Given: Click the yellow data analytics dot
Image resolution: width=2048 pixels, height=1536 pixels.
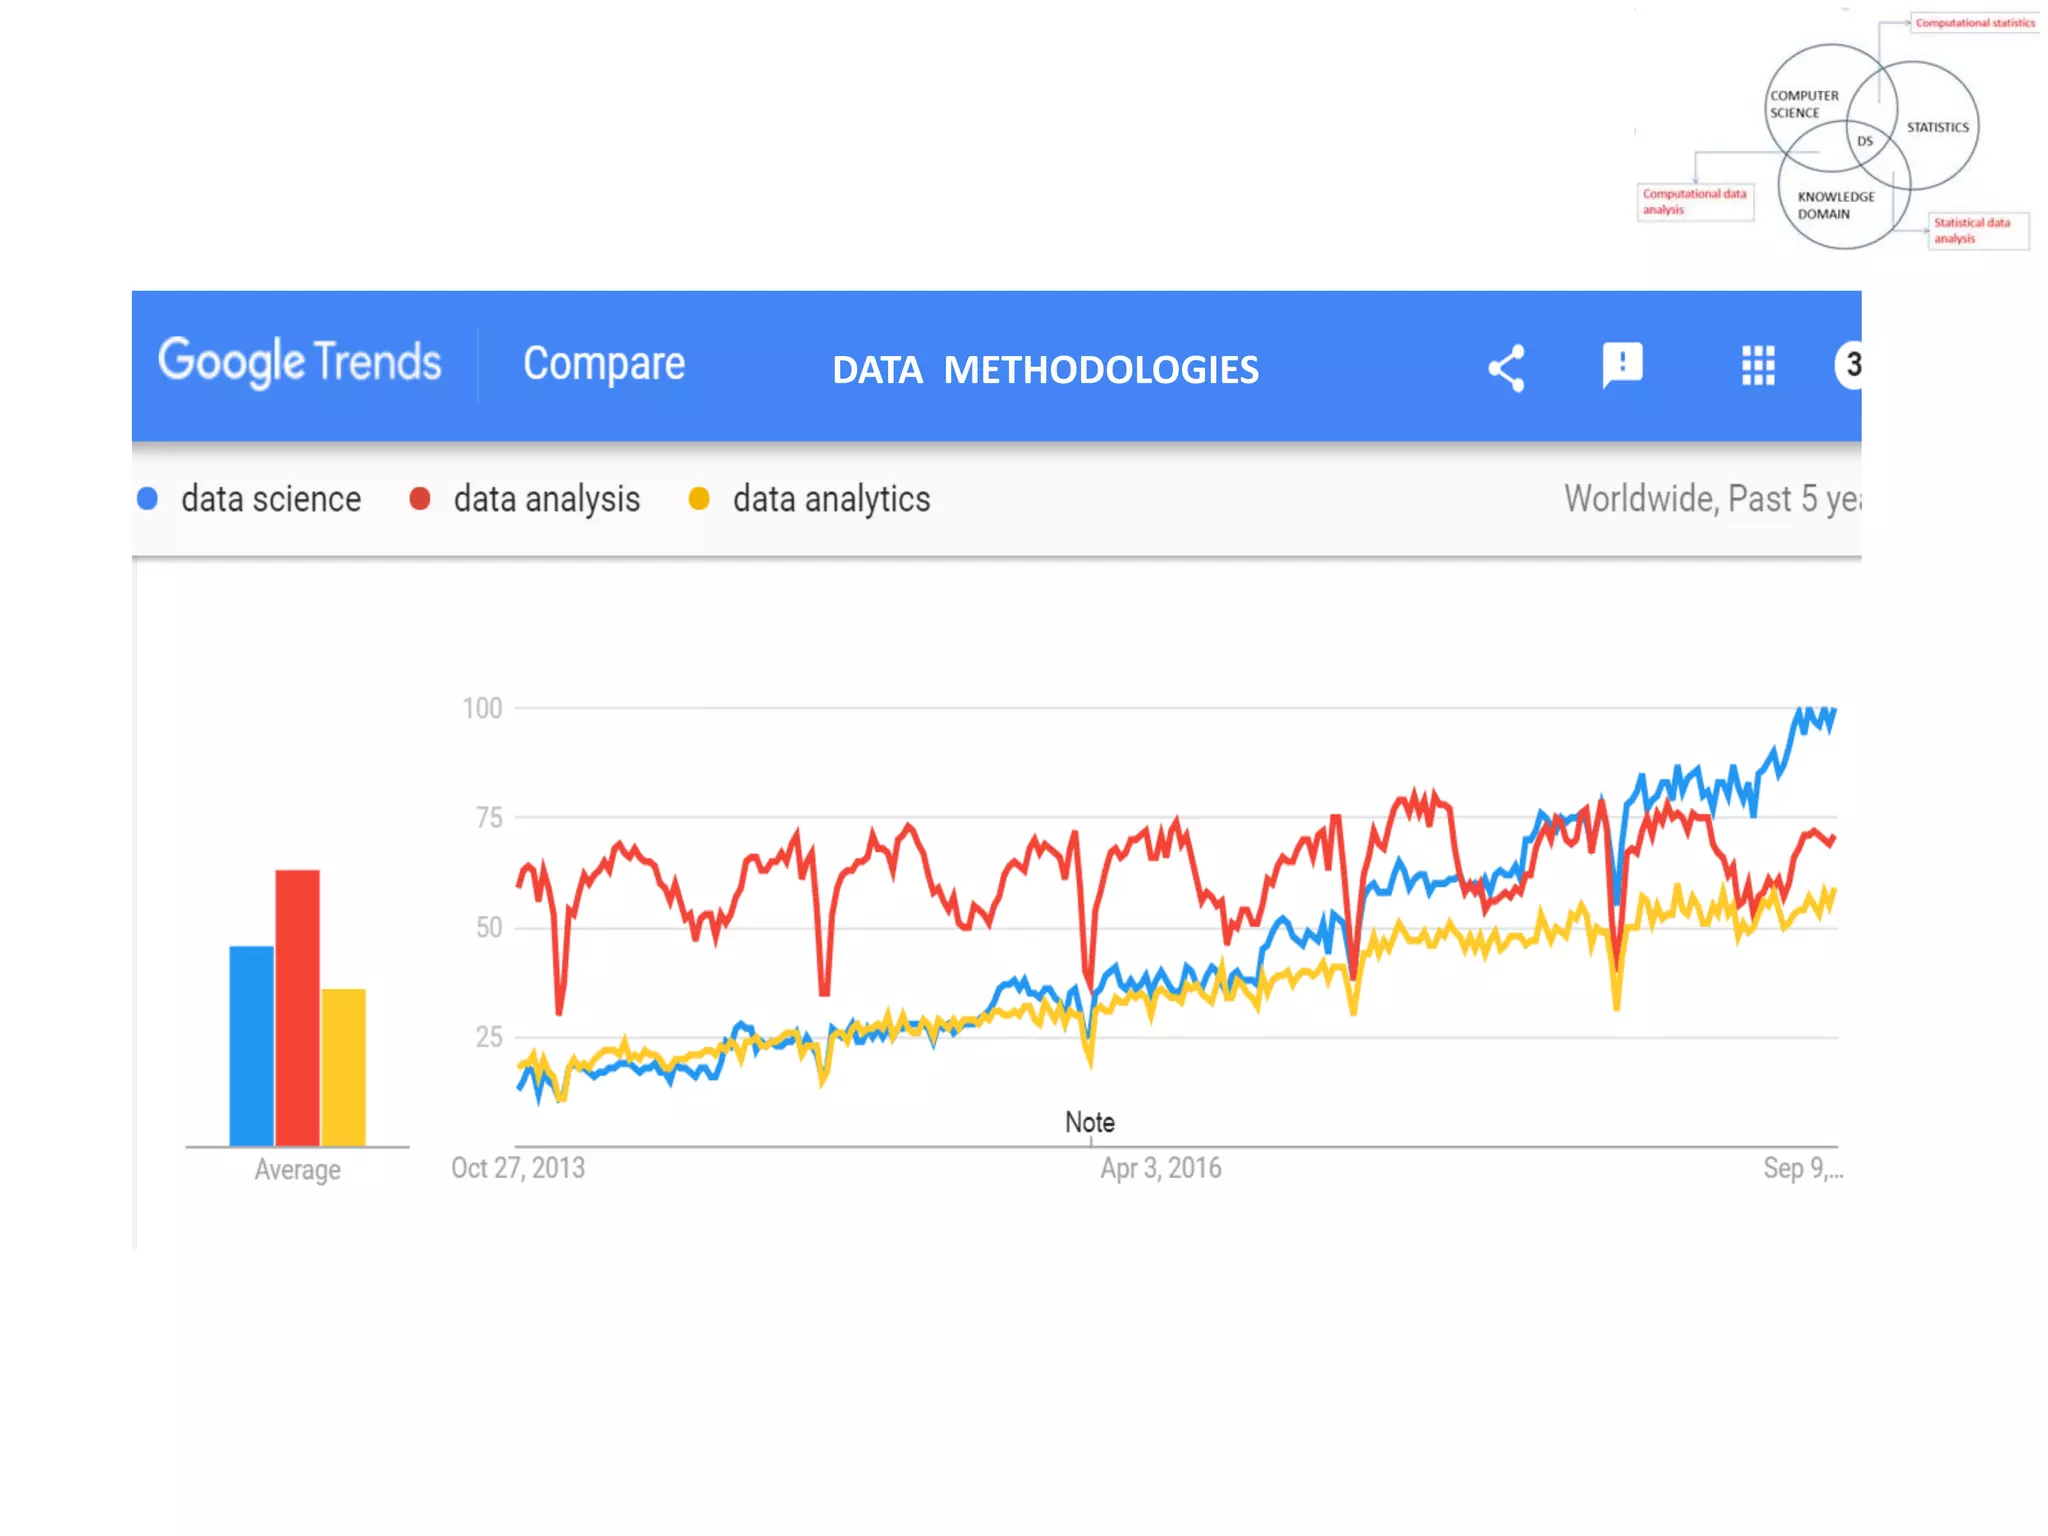Looking at the screenshot, I should pos(699,499).
